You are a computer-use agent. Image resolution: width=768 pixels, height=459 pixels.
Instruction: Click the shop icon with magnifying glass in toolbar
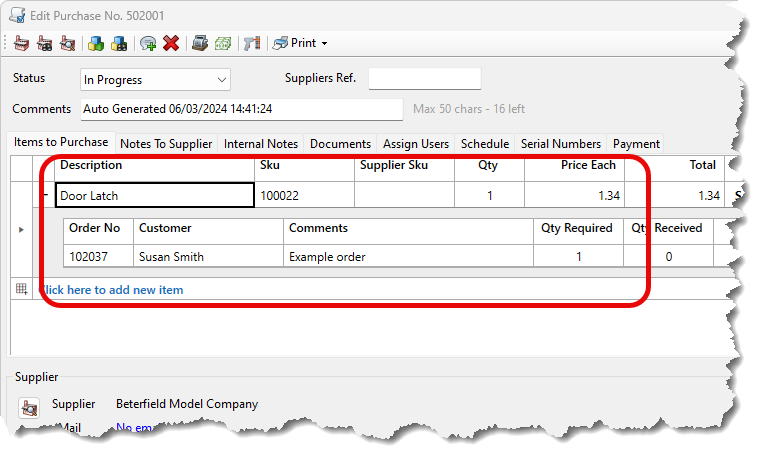[67, 43]
